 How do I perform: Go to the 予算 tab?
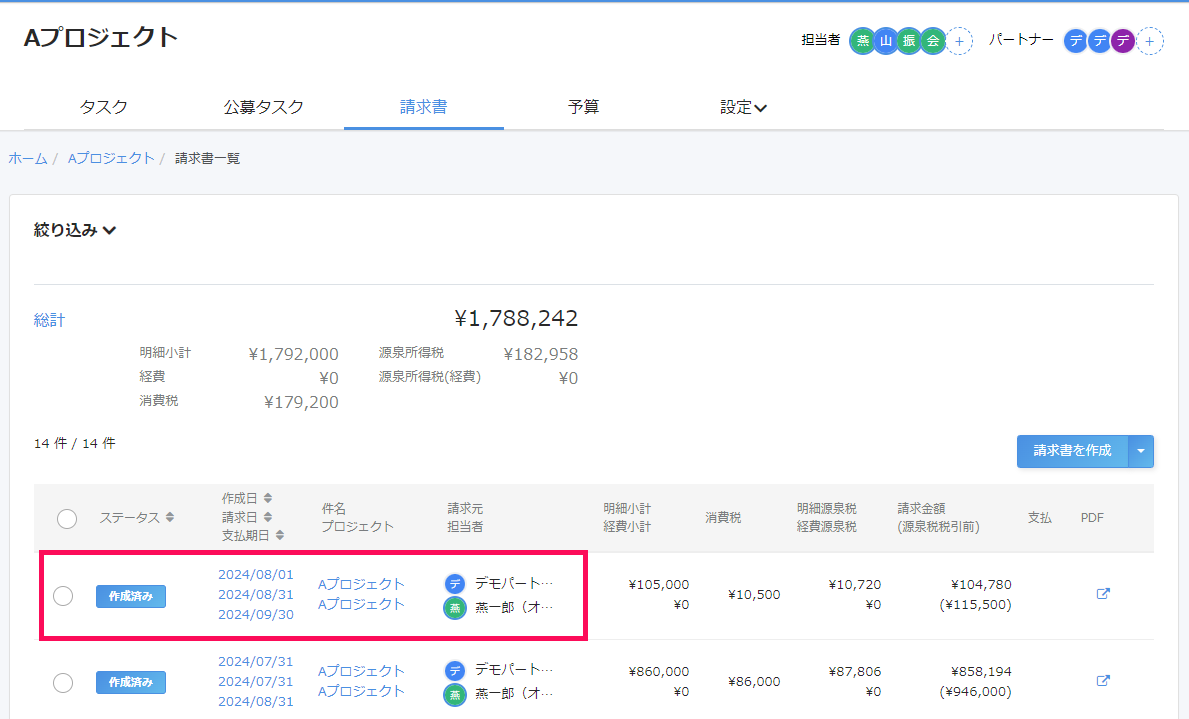pos(583,107)
